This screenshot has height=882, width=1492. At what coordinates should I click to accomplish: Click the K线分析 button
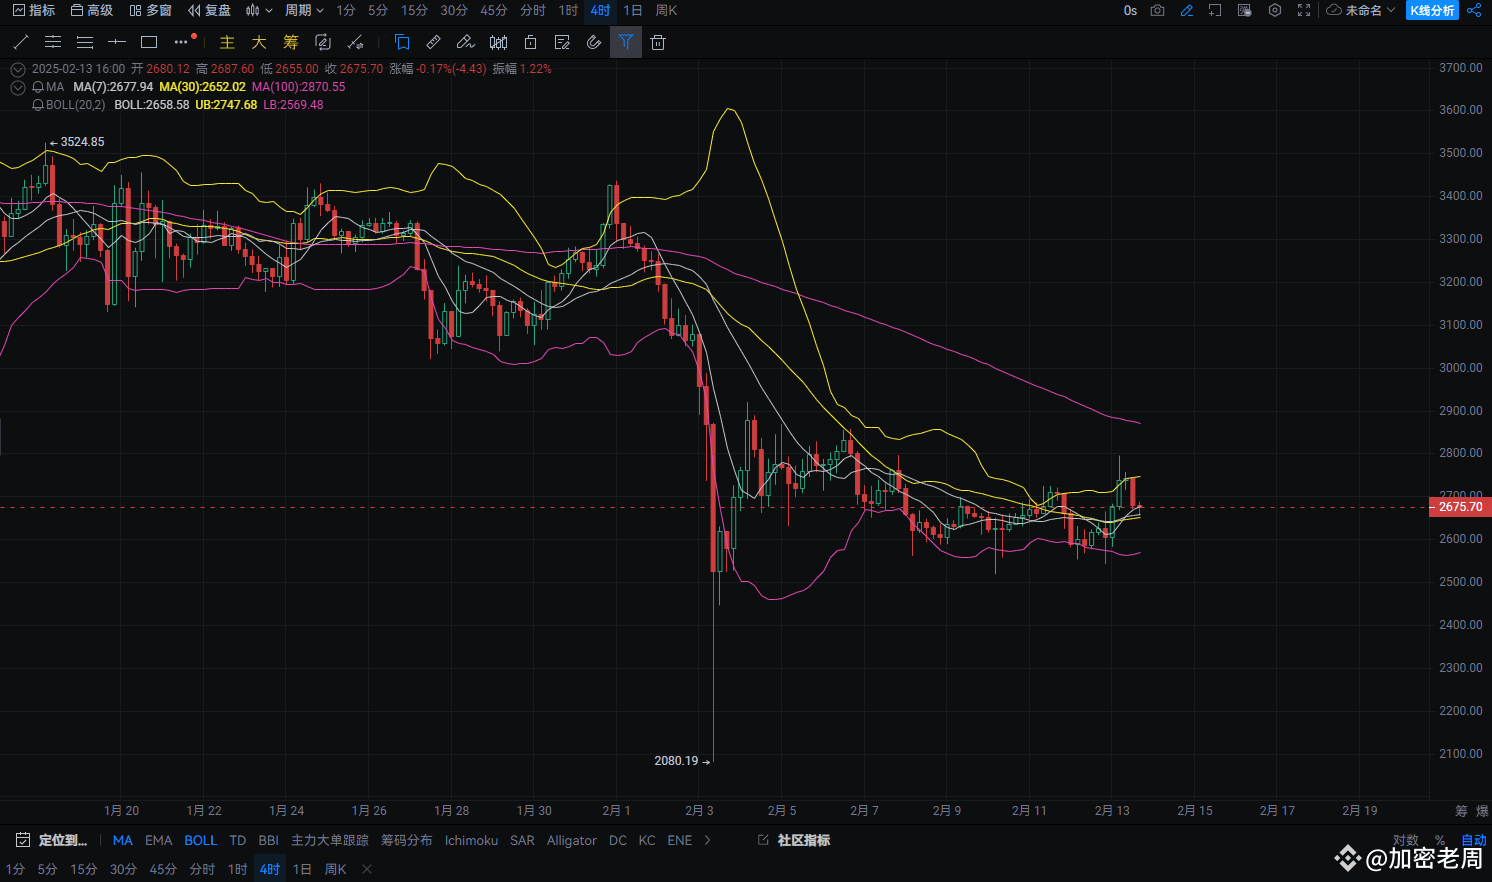[1432, 10]
